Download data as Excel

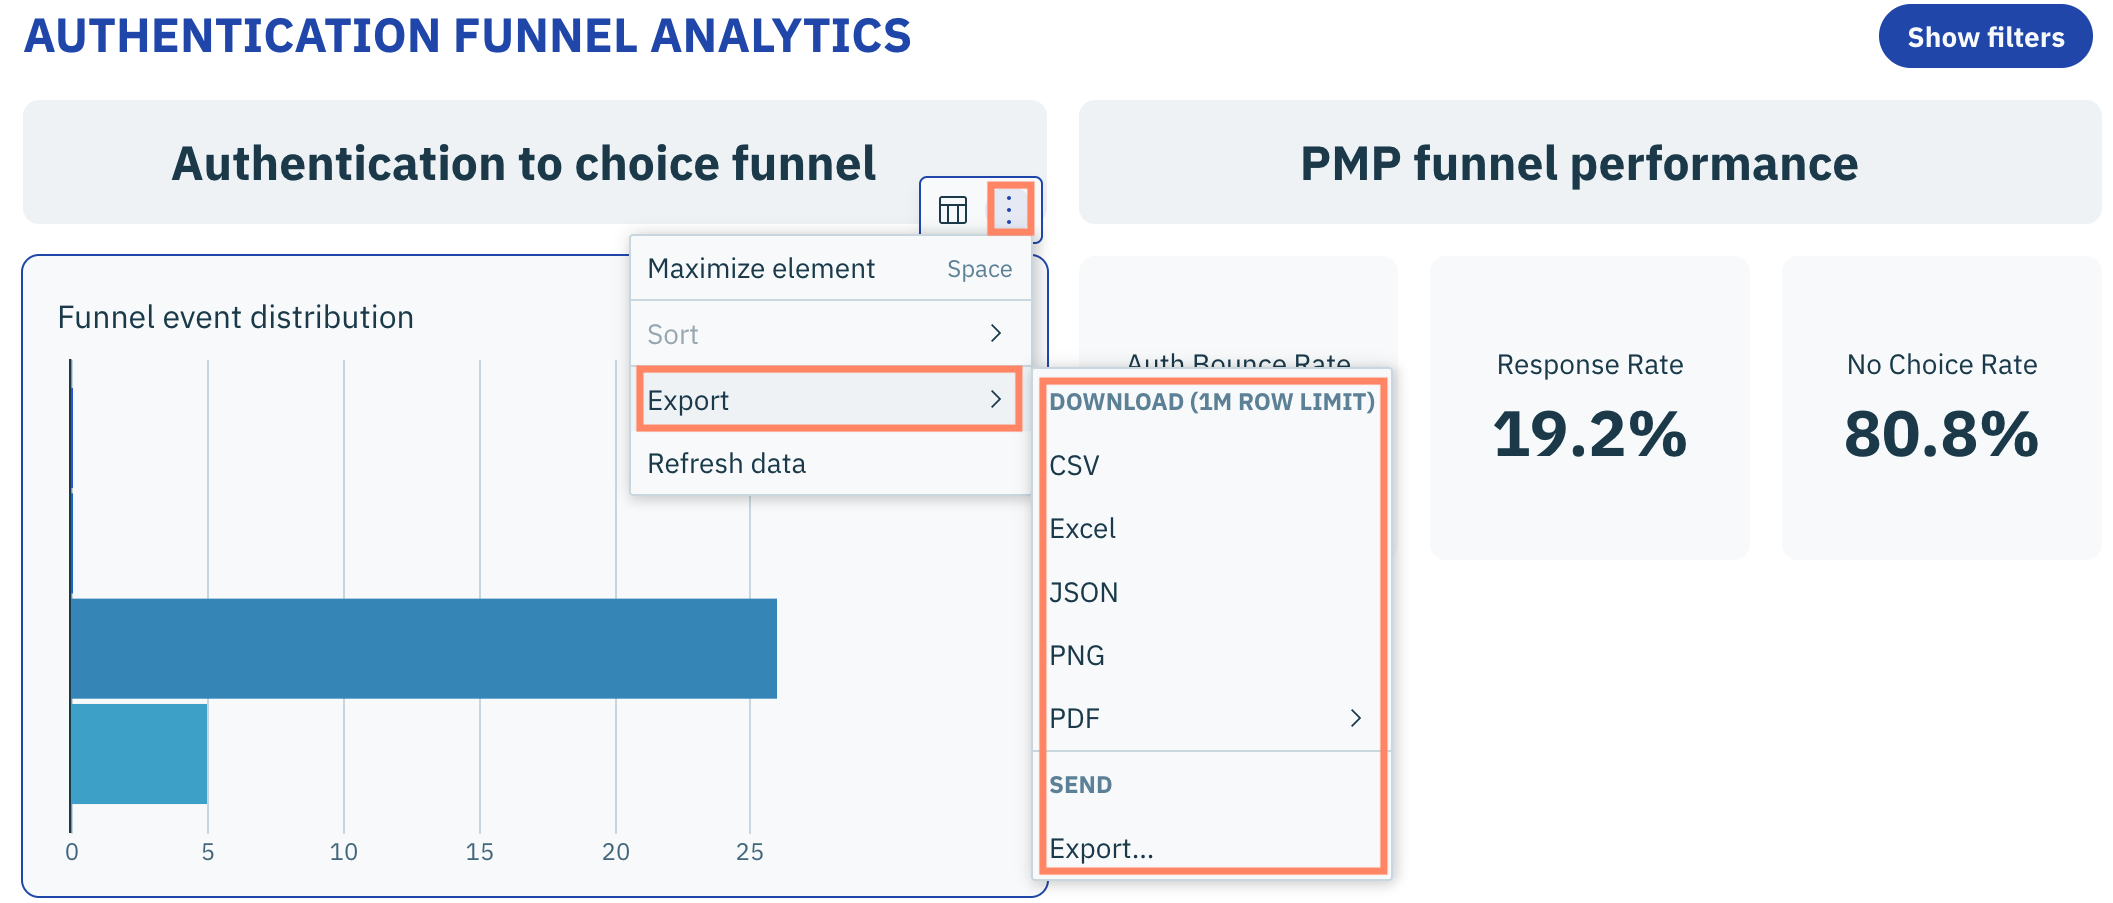(1083, 529)
